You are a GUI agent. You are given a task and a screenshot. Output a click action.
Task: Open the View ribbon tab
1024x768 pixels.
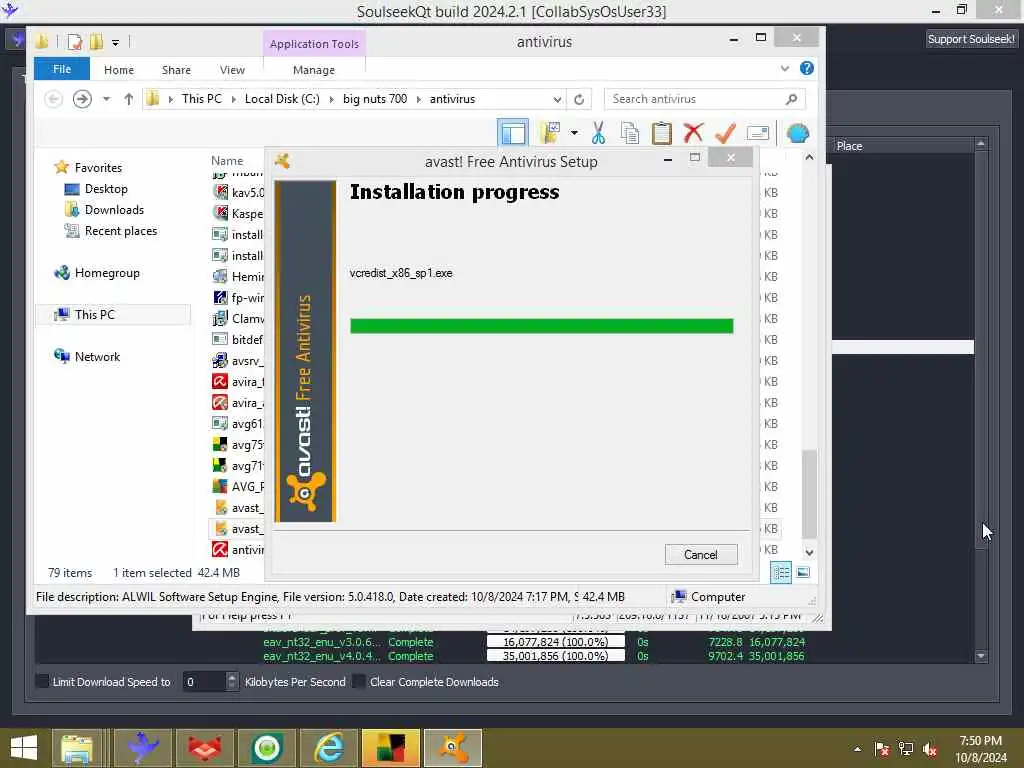click(x=232, y=70)
